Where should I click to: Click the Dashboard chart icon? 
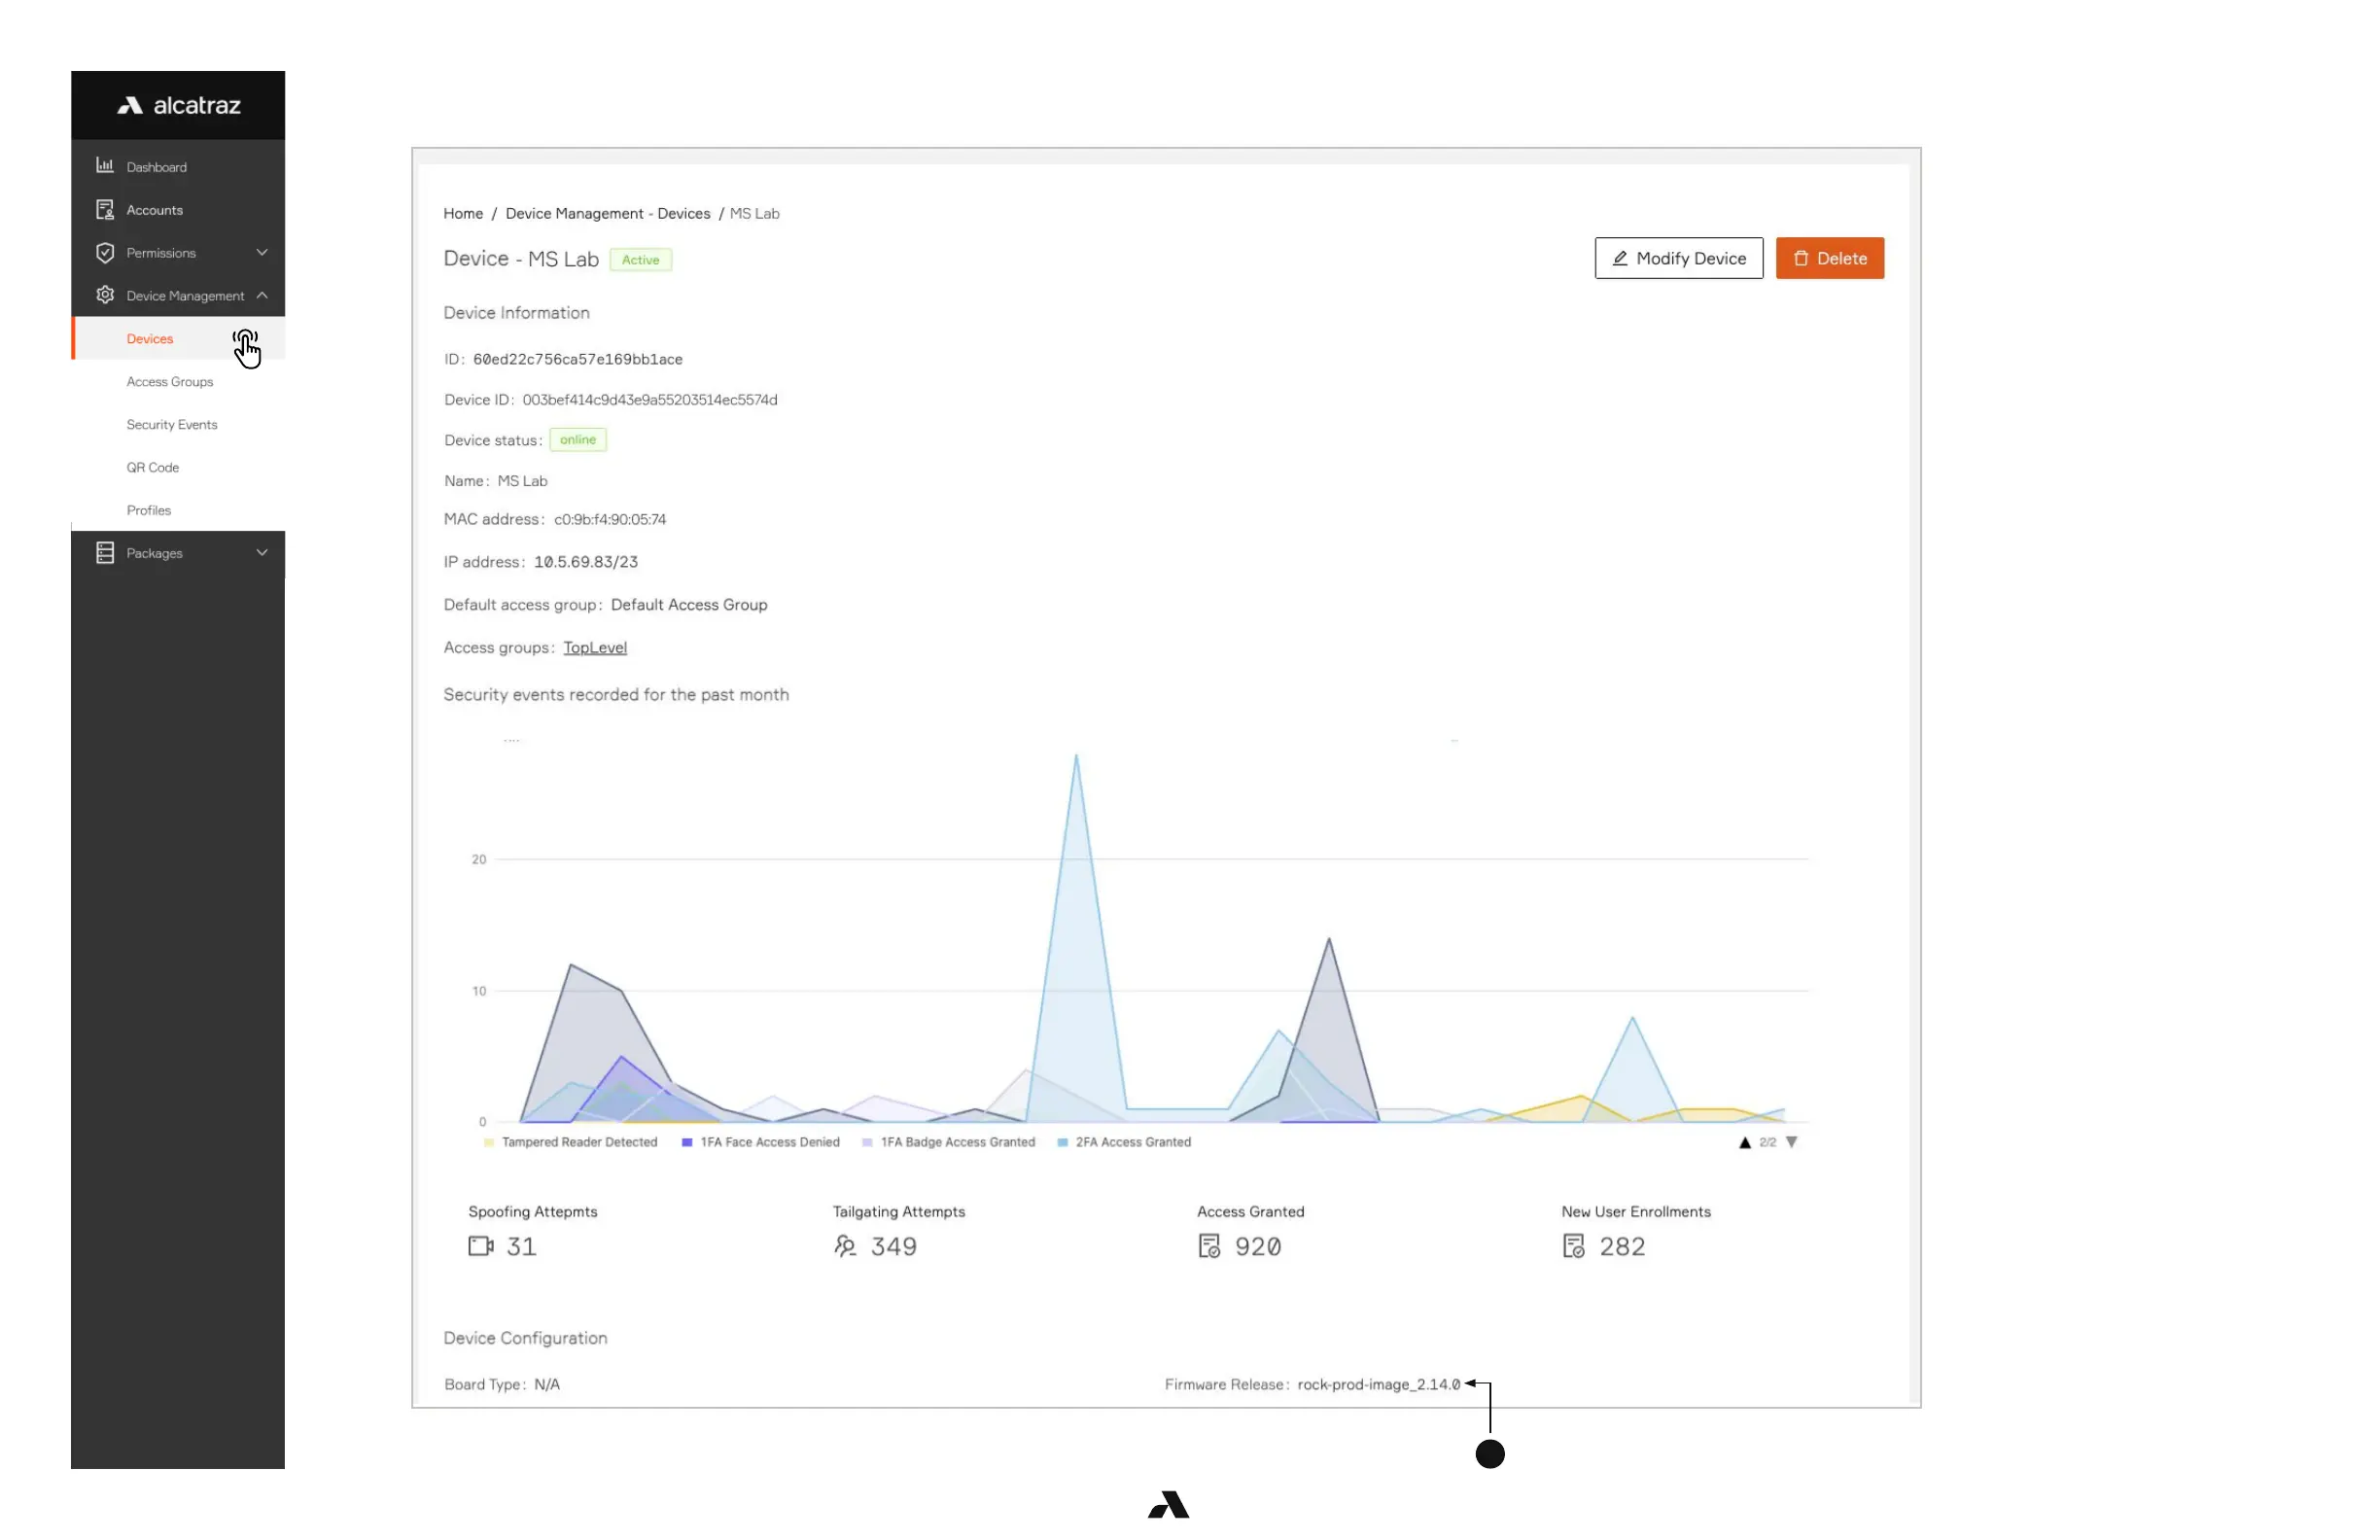[x=105, y=166]
